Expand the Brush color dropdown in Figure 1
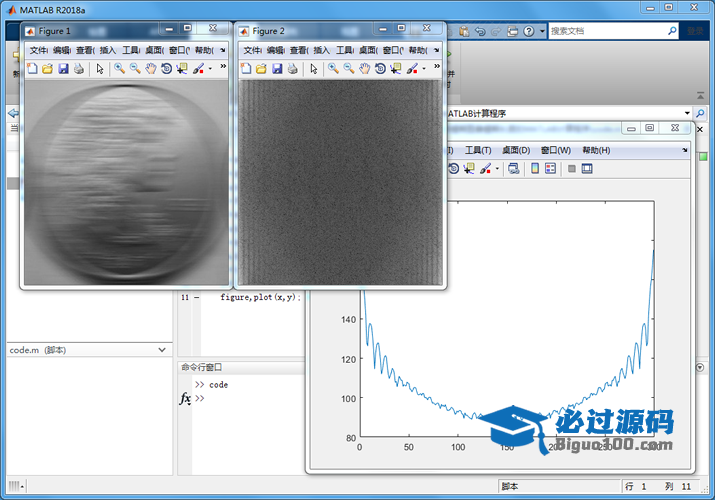 click(x=210, y=69)
